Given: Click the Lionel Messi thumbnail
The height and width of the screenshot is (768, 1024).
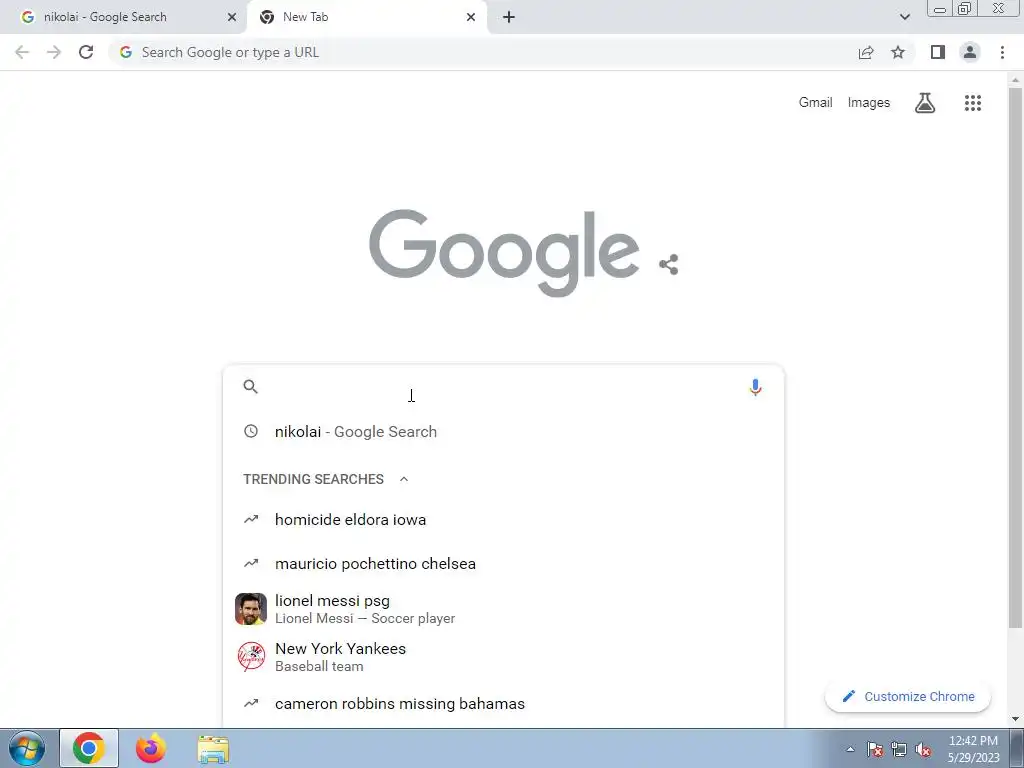Looking at the screenshot, I should (251, 609).
